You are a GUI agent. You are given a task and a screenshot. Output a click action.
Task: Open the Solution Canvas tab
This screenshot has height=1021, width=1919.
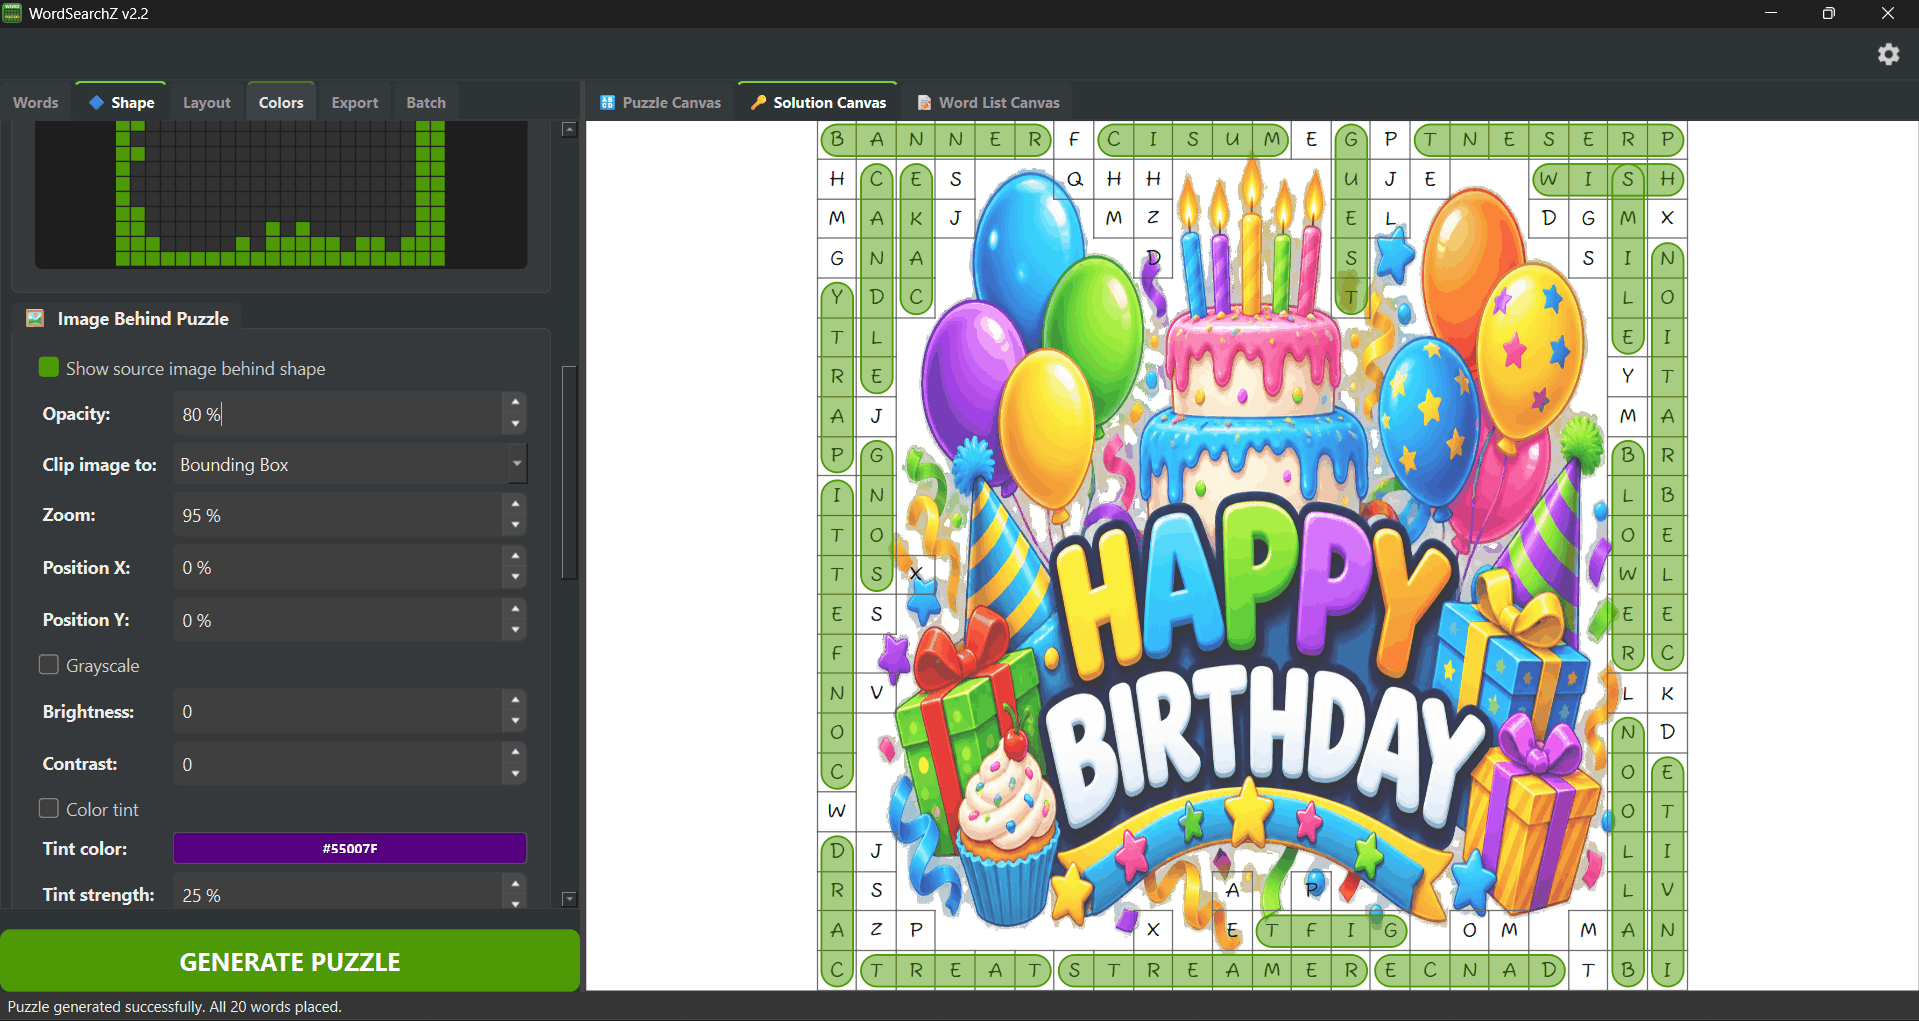coord(818,102)
